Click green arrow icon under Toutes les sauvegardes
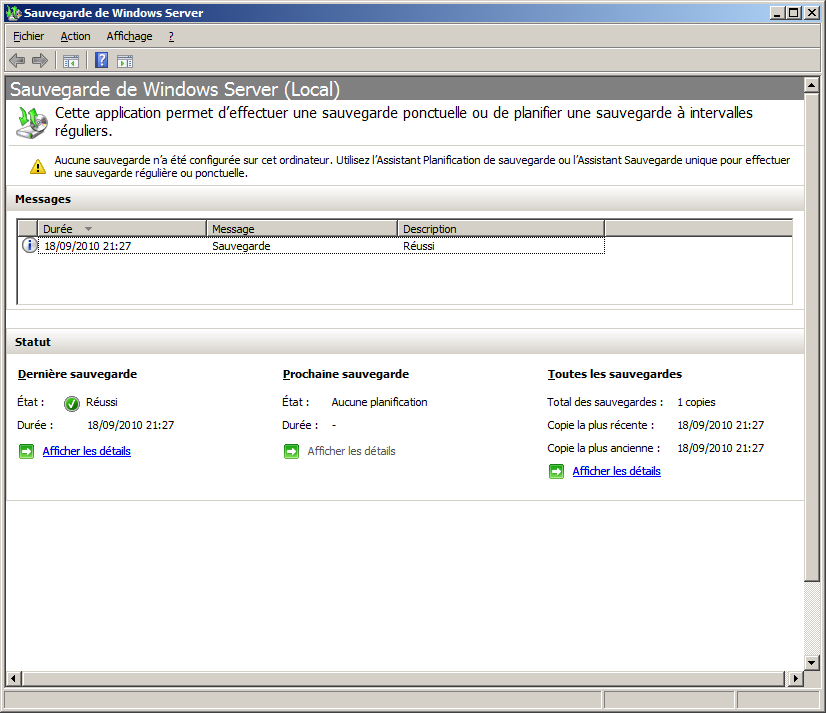 pyautogui.click(x=556, y=472)
